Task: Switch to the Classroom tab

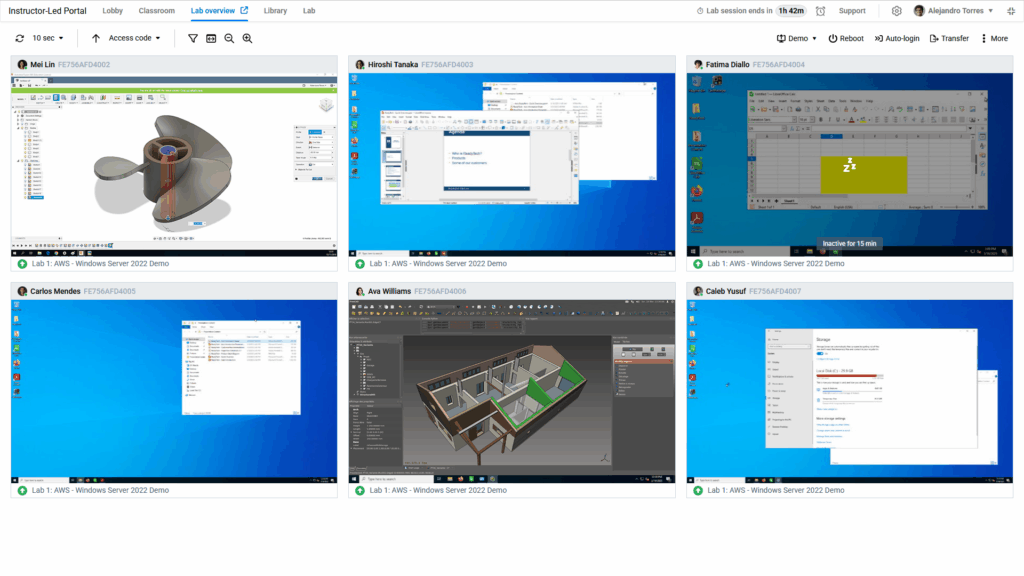Action: click(x=156, y=11)
